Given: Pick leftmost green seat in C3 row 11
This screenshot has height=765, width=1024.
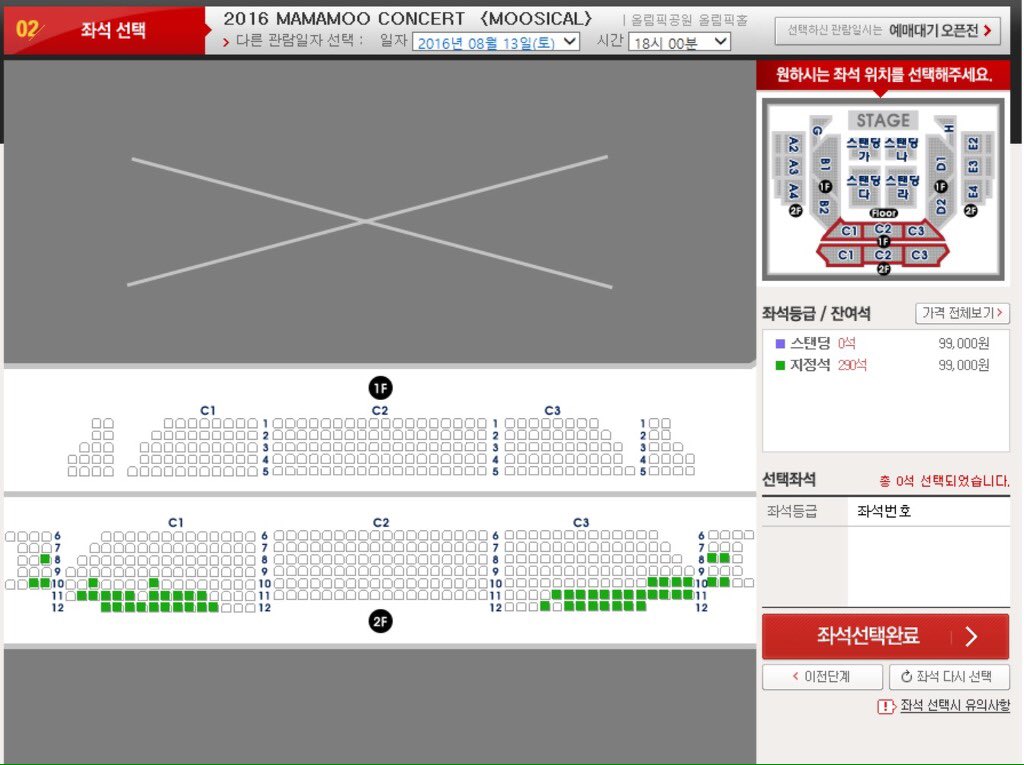Looking at the screenshot, I should 556,594.
